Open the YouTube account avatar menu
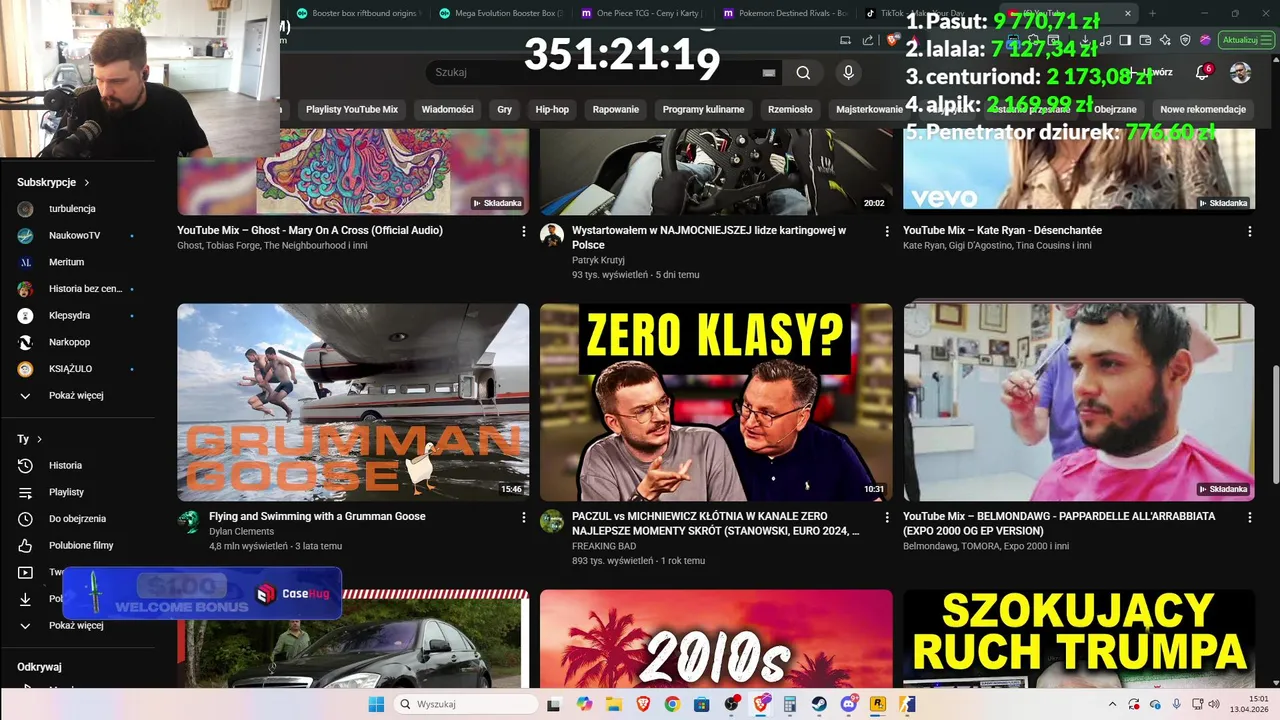The image size is (1280, 720). pyautogui.click(x=1240, y=72)
